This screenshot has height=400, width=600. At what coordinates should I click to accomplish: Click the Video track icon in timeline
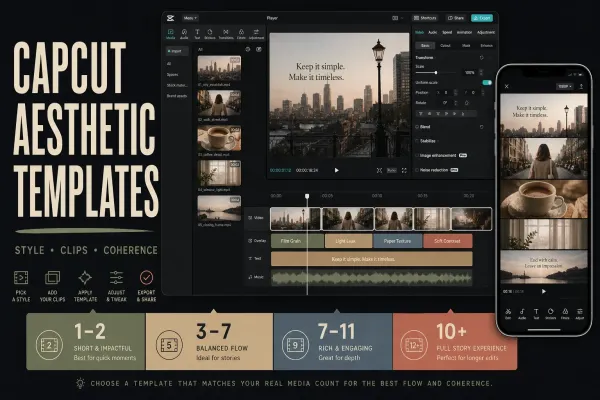250,218
